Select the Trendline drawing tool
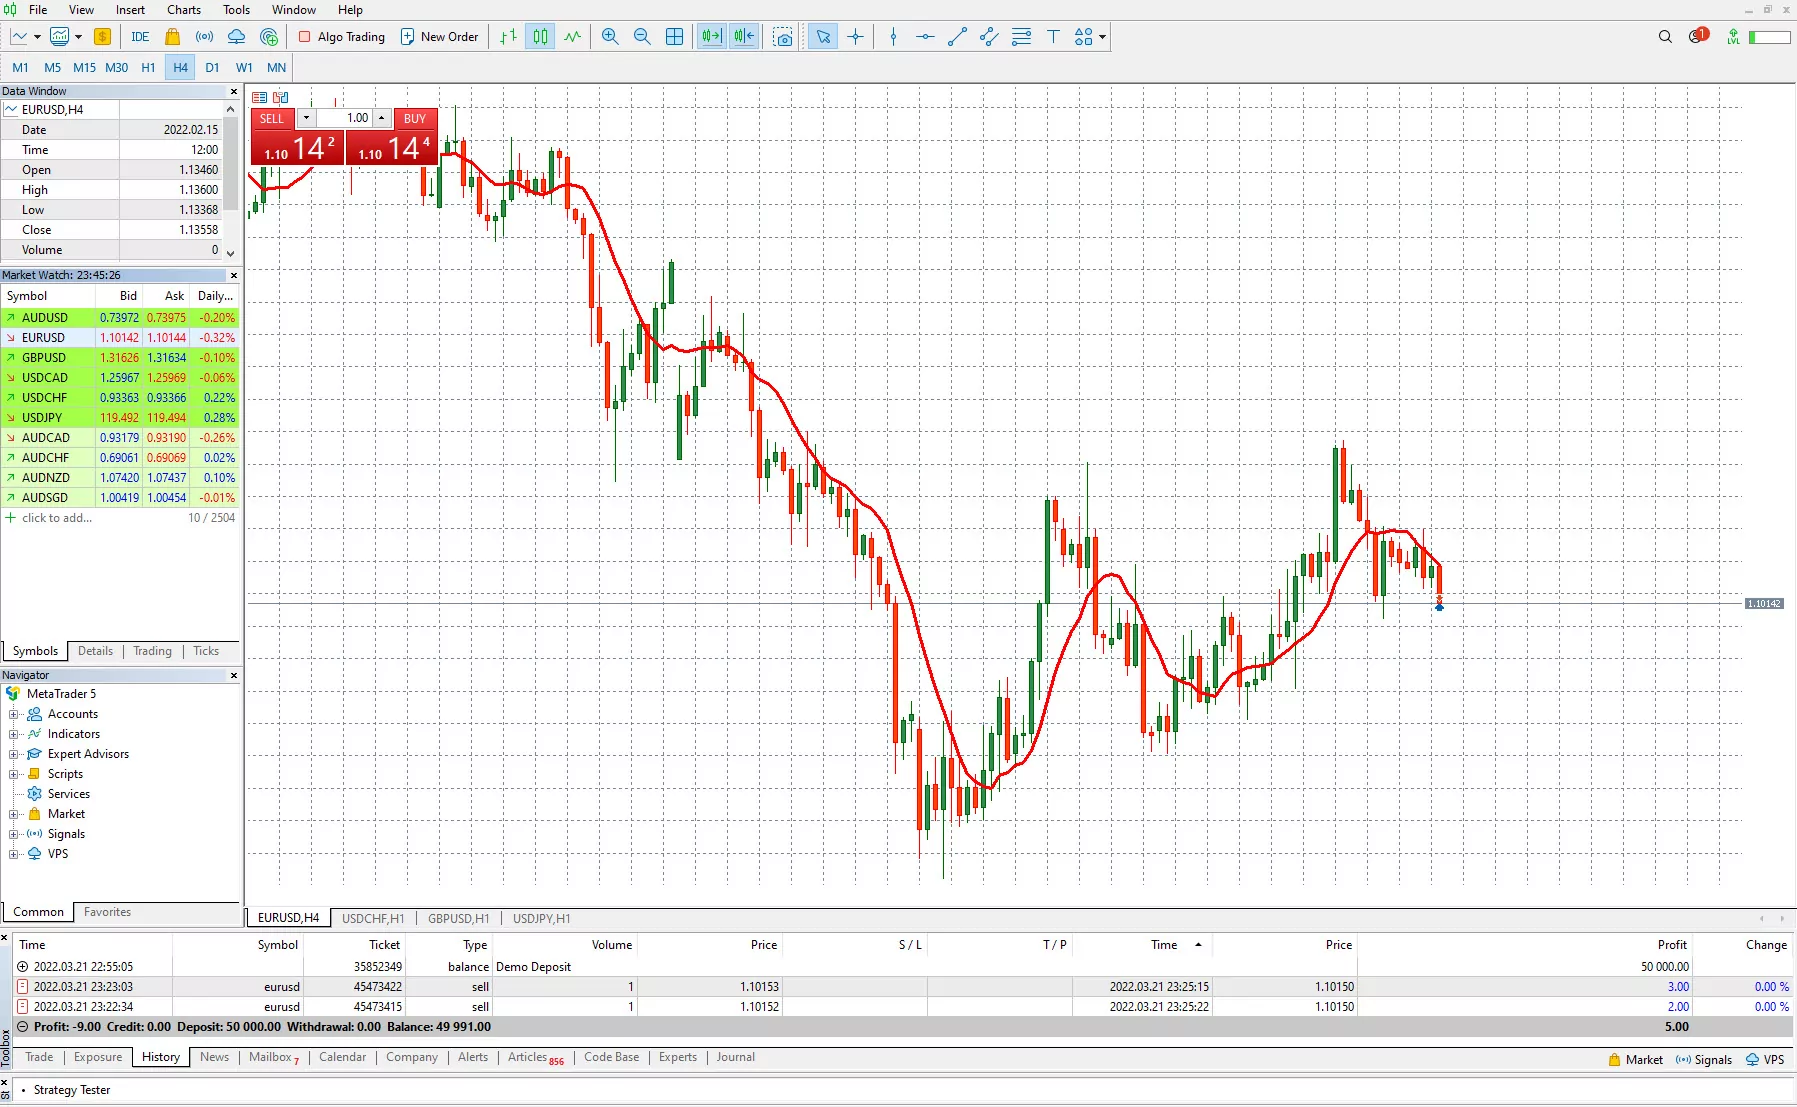1797x1107 pixels. tap(957, 37)
